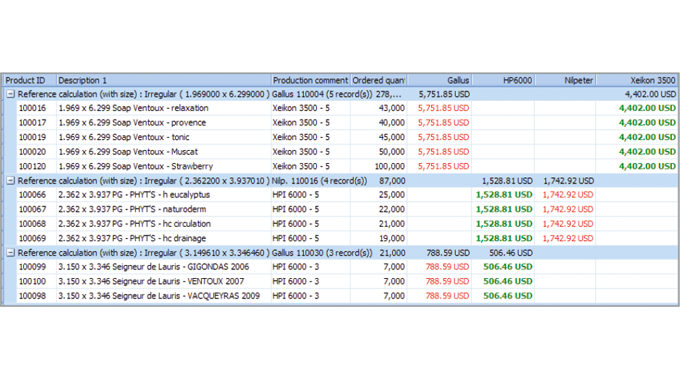Click Soap Ventoux - relaxation description

tap(134, 108)
